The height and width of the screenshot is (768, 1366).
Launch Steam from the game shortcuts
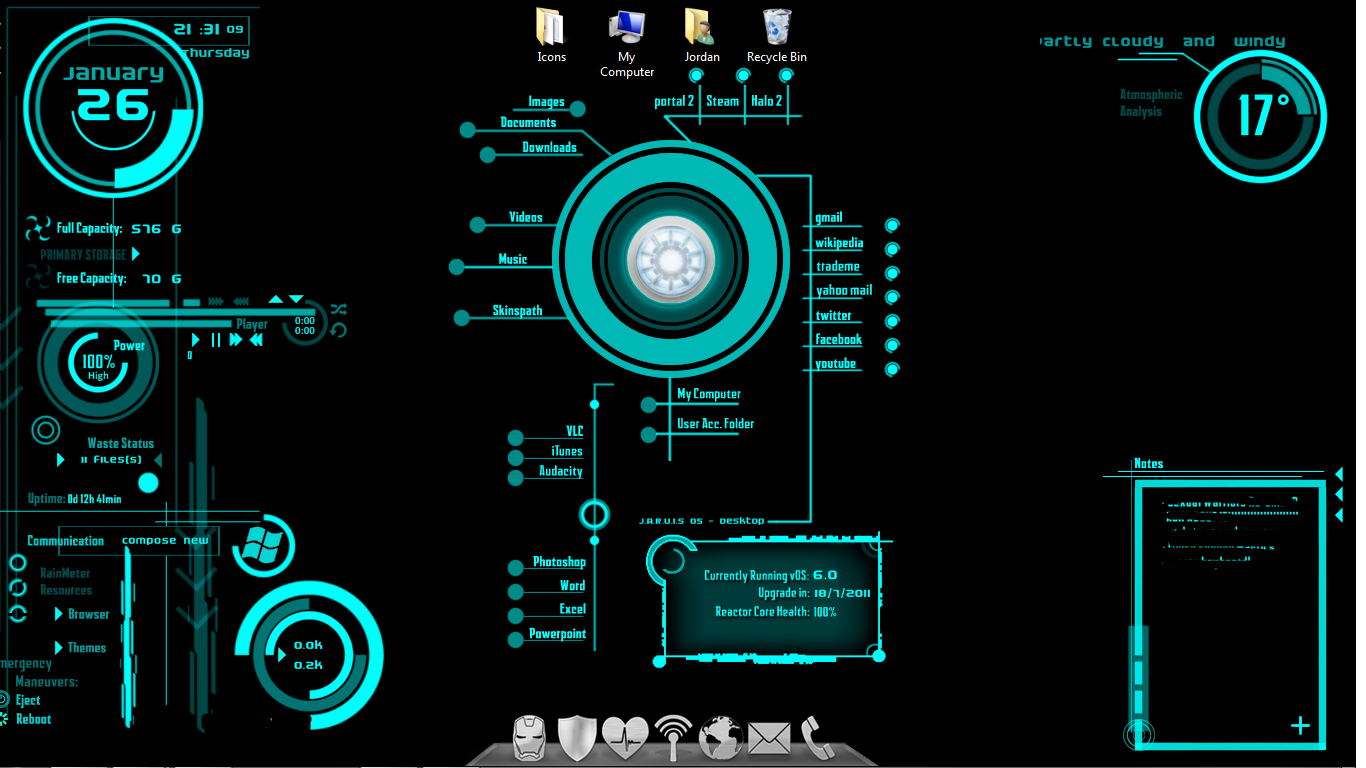pos(723,101)
